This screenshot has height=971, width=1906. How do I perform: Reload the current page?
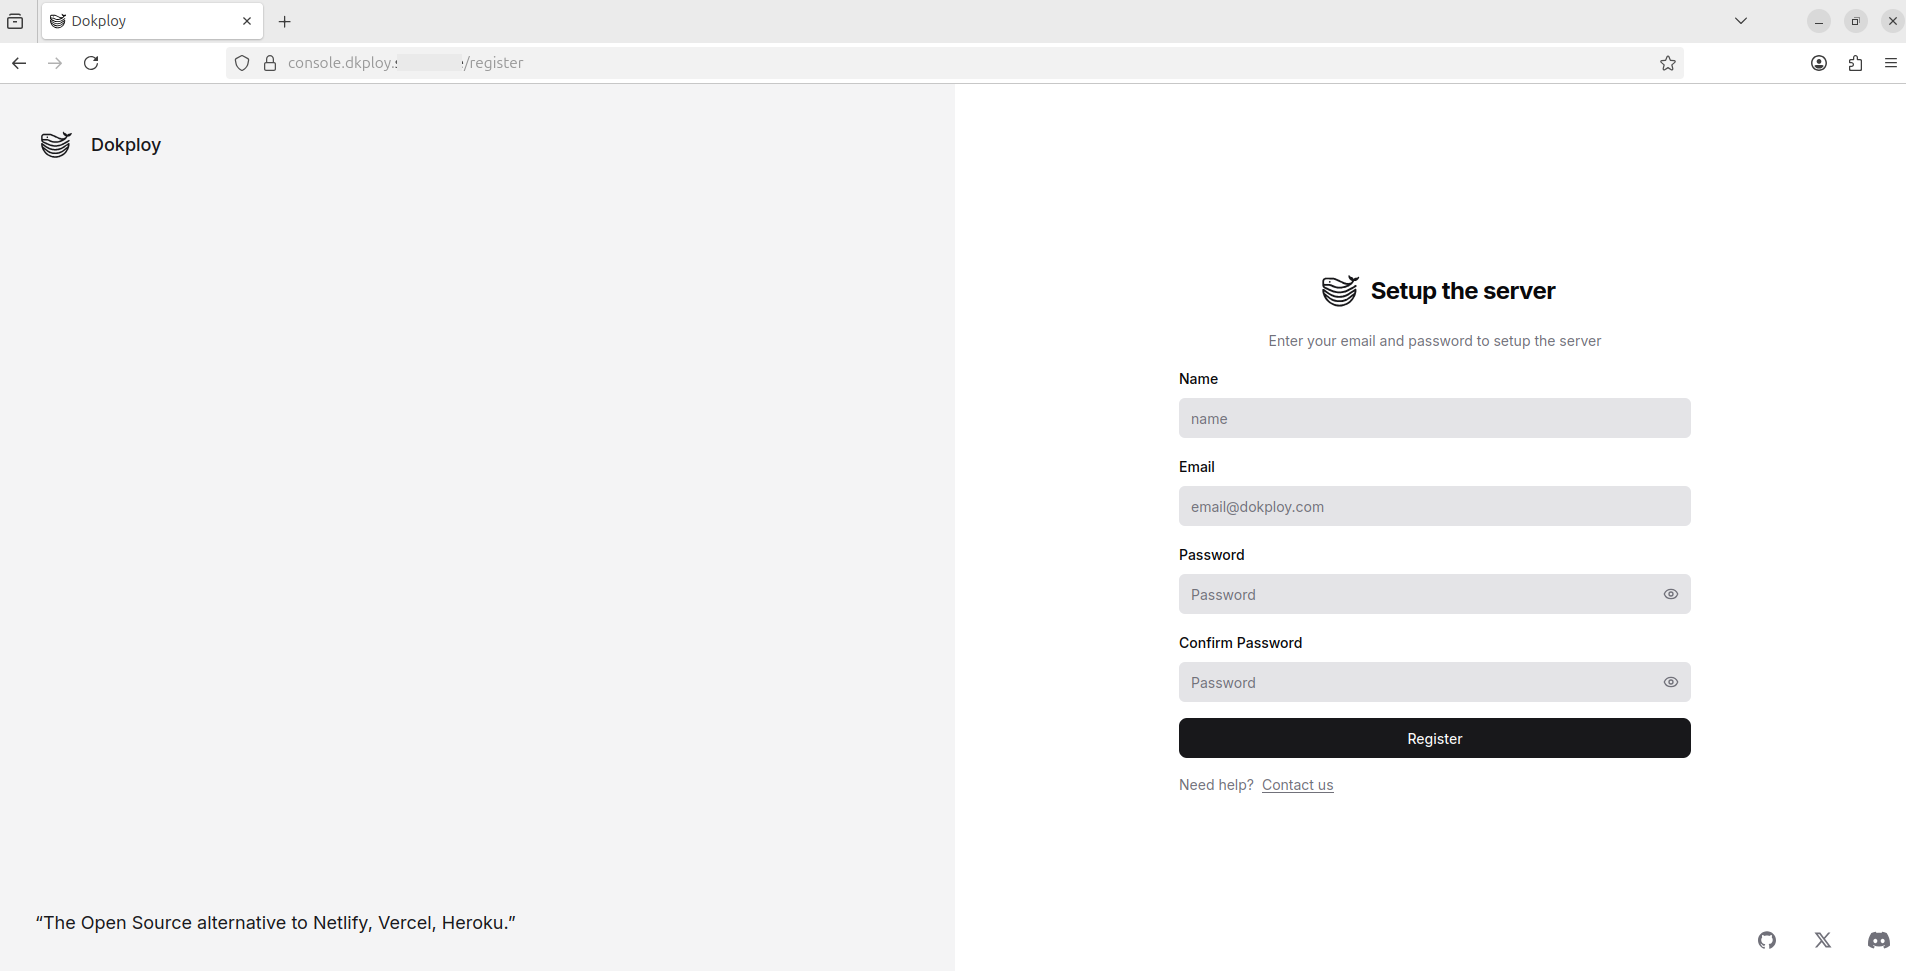pyautogui.click(x=91, y=63)
